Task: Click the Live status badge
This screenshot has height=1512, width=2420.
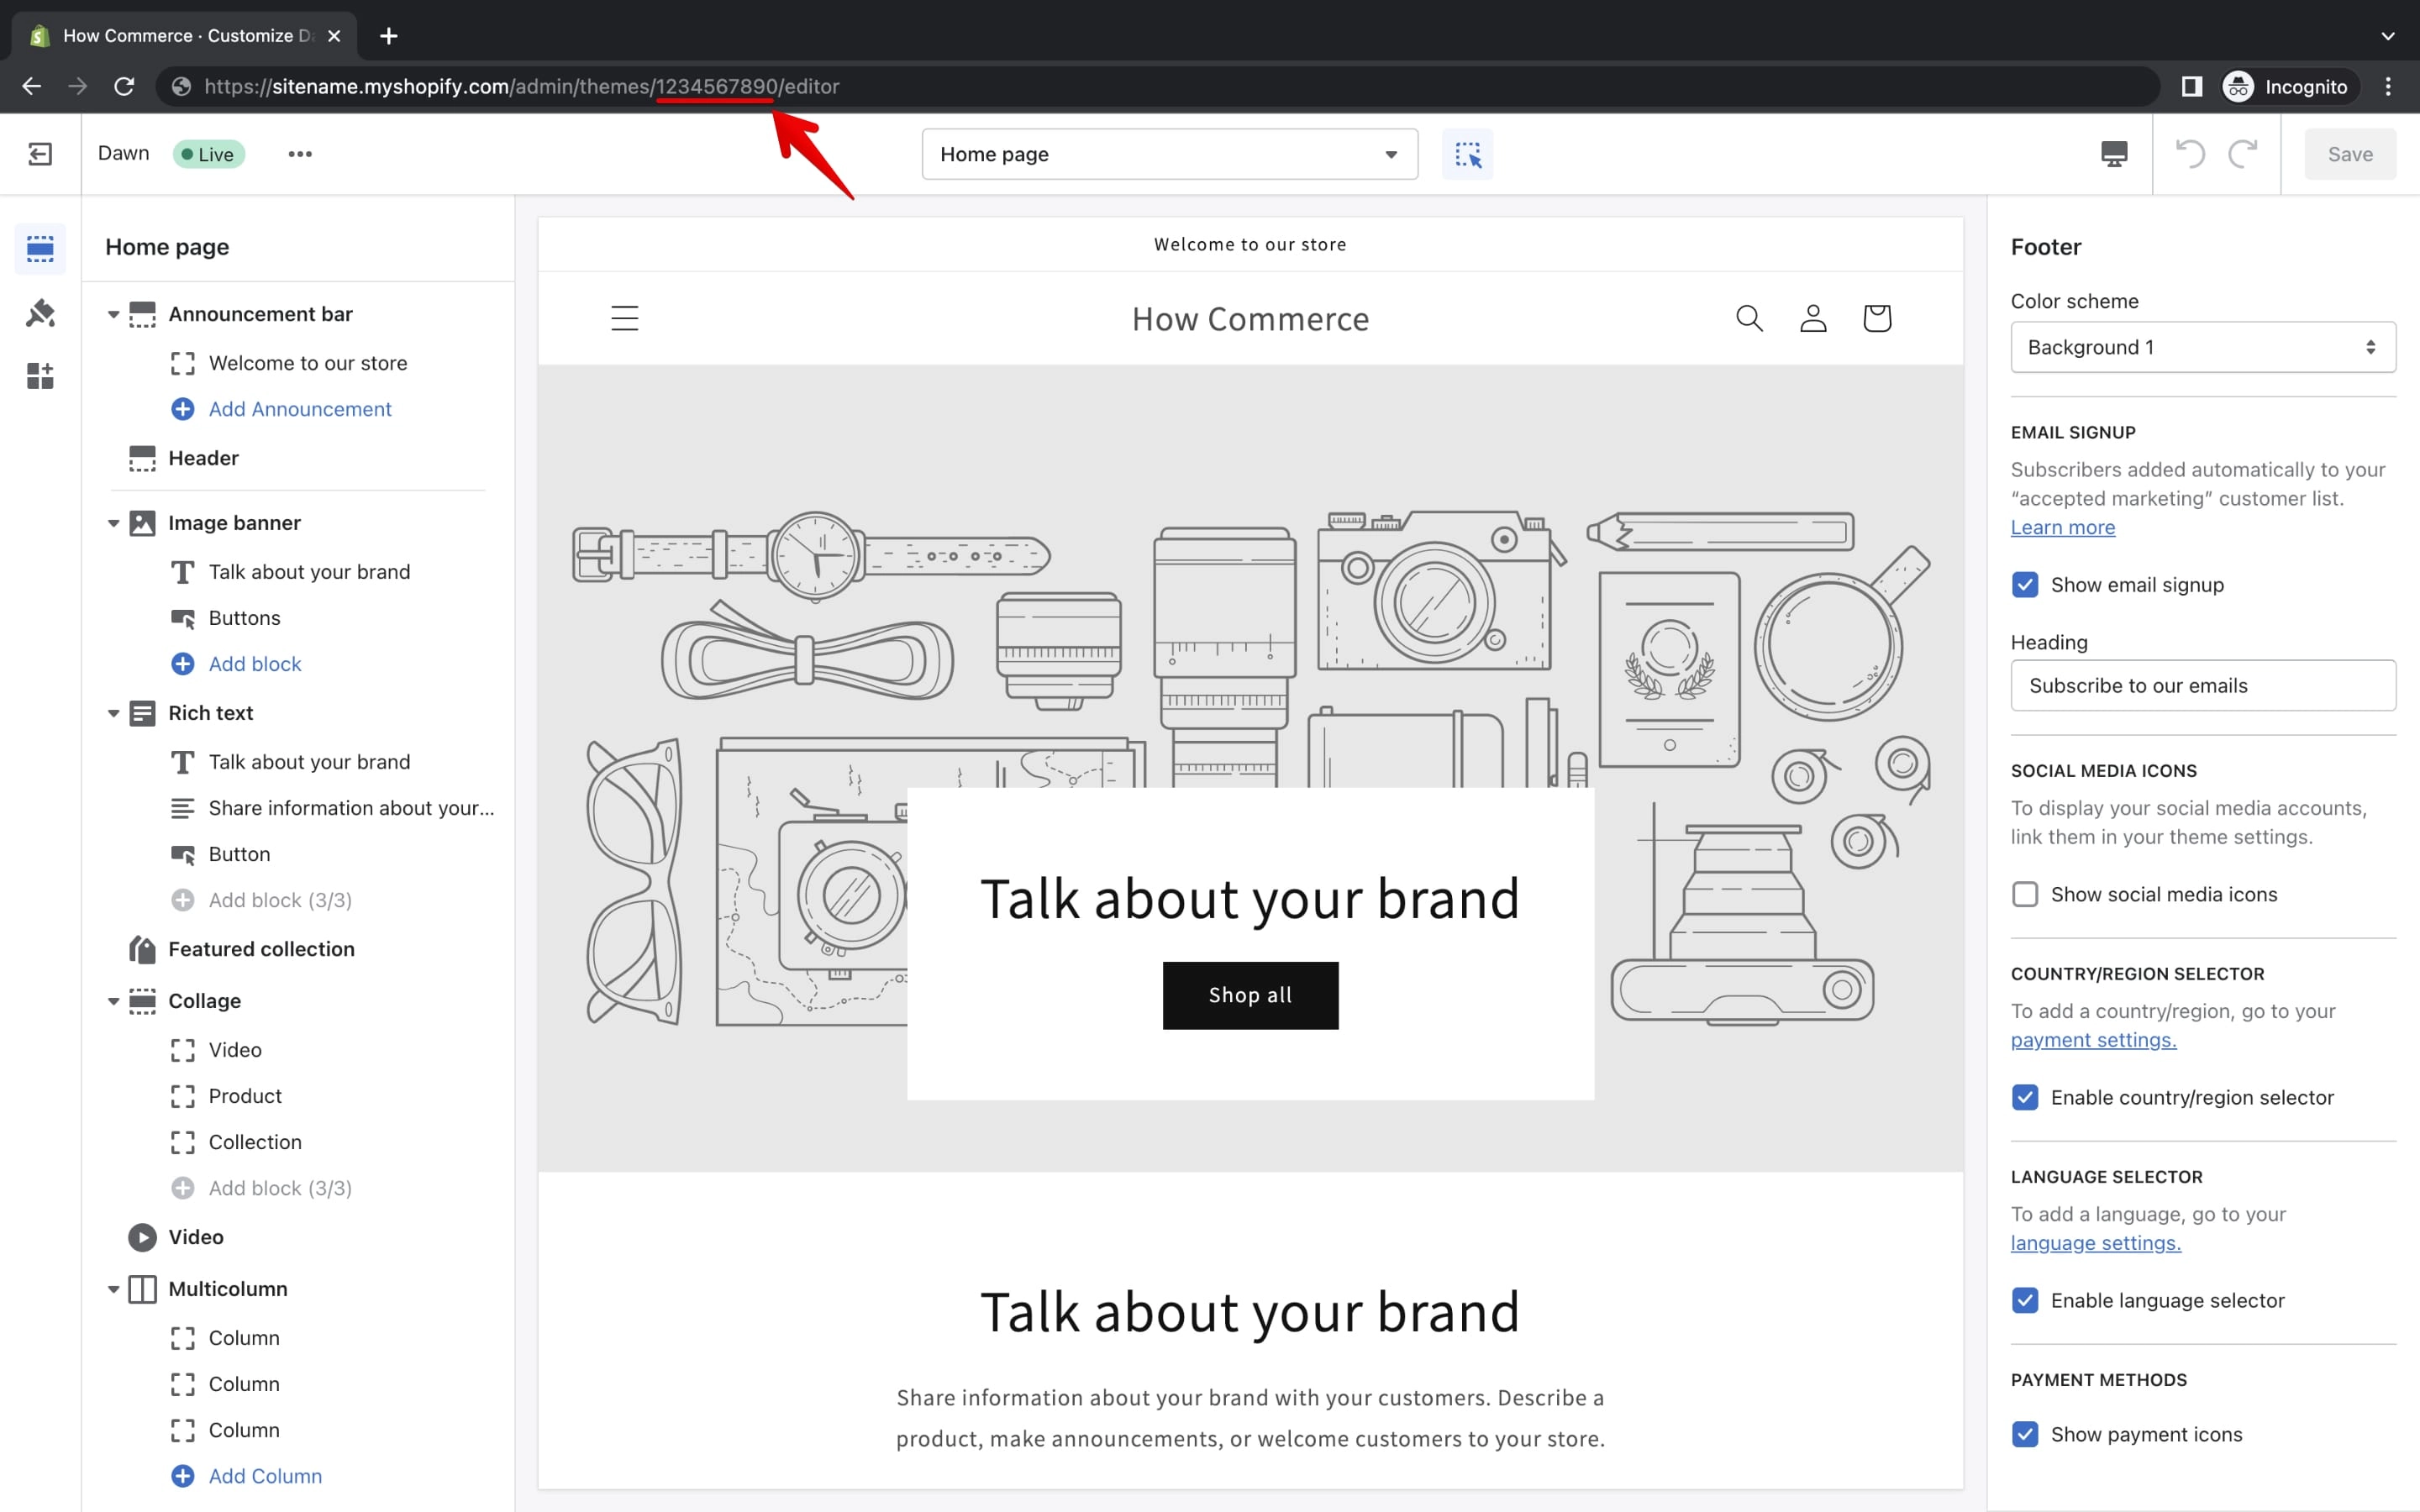Action: click(x=208, y=154)
